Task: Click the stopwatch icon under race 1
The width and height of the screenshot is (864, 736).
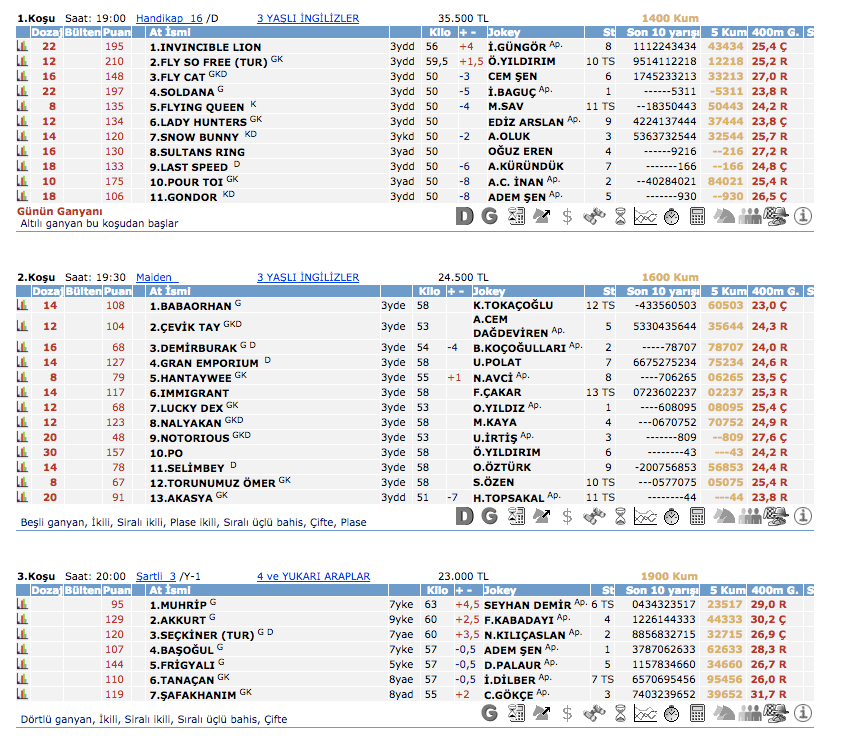Action: [671, 215]
